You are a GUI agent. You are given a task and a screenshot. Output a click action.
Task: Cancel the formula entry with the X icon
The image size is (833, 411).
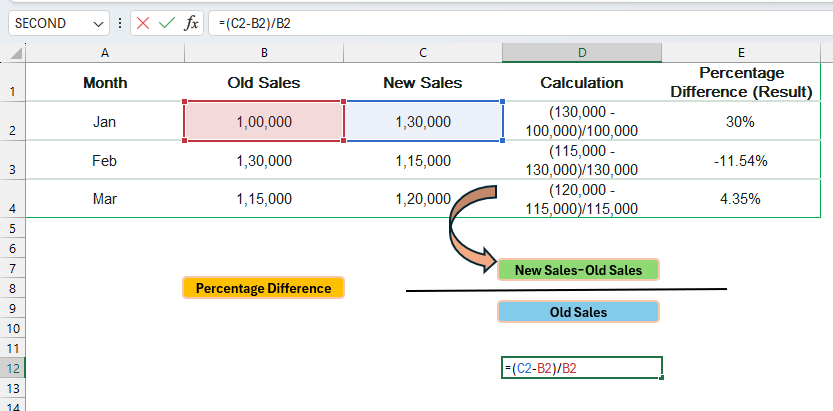[x=142, y=23]
